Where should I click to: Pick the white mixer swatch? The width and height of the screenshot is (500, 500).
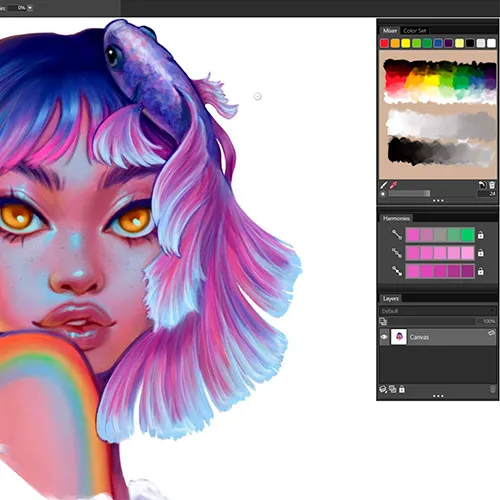coord(491,43)
